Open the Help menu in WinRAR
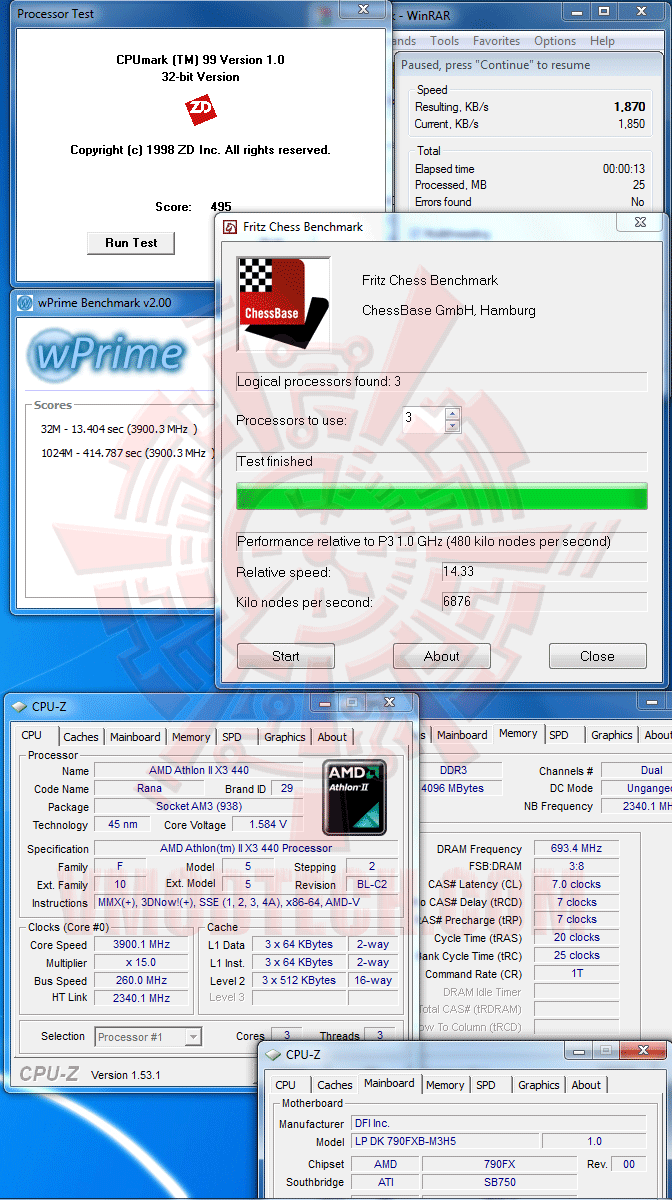Image resolution: width=672 pixels, height=1200 pixels. 602,41
